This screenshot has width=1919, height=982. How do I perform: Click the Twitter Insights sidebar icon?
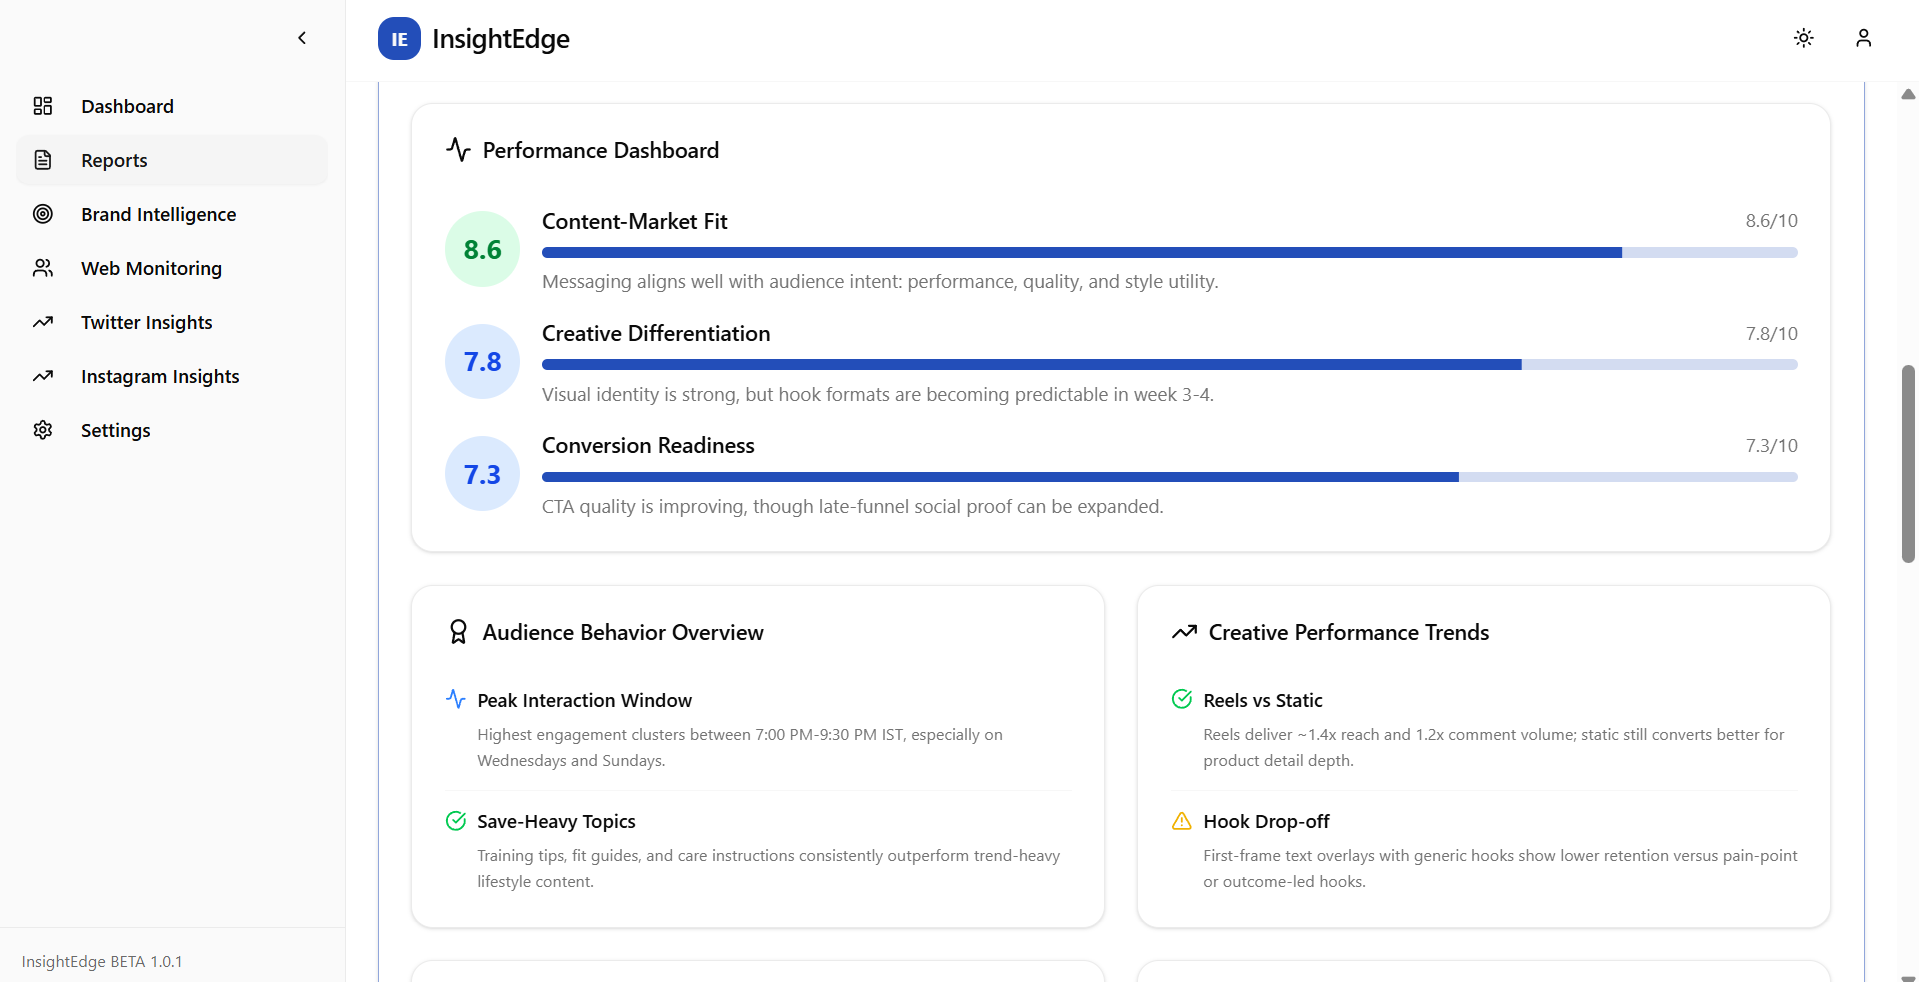click(43, 322)
